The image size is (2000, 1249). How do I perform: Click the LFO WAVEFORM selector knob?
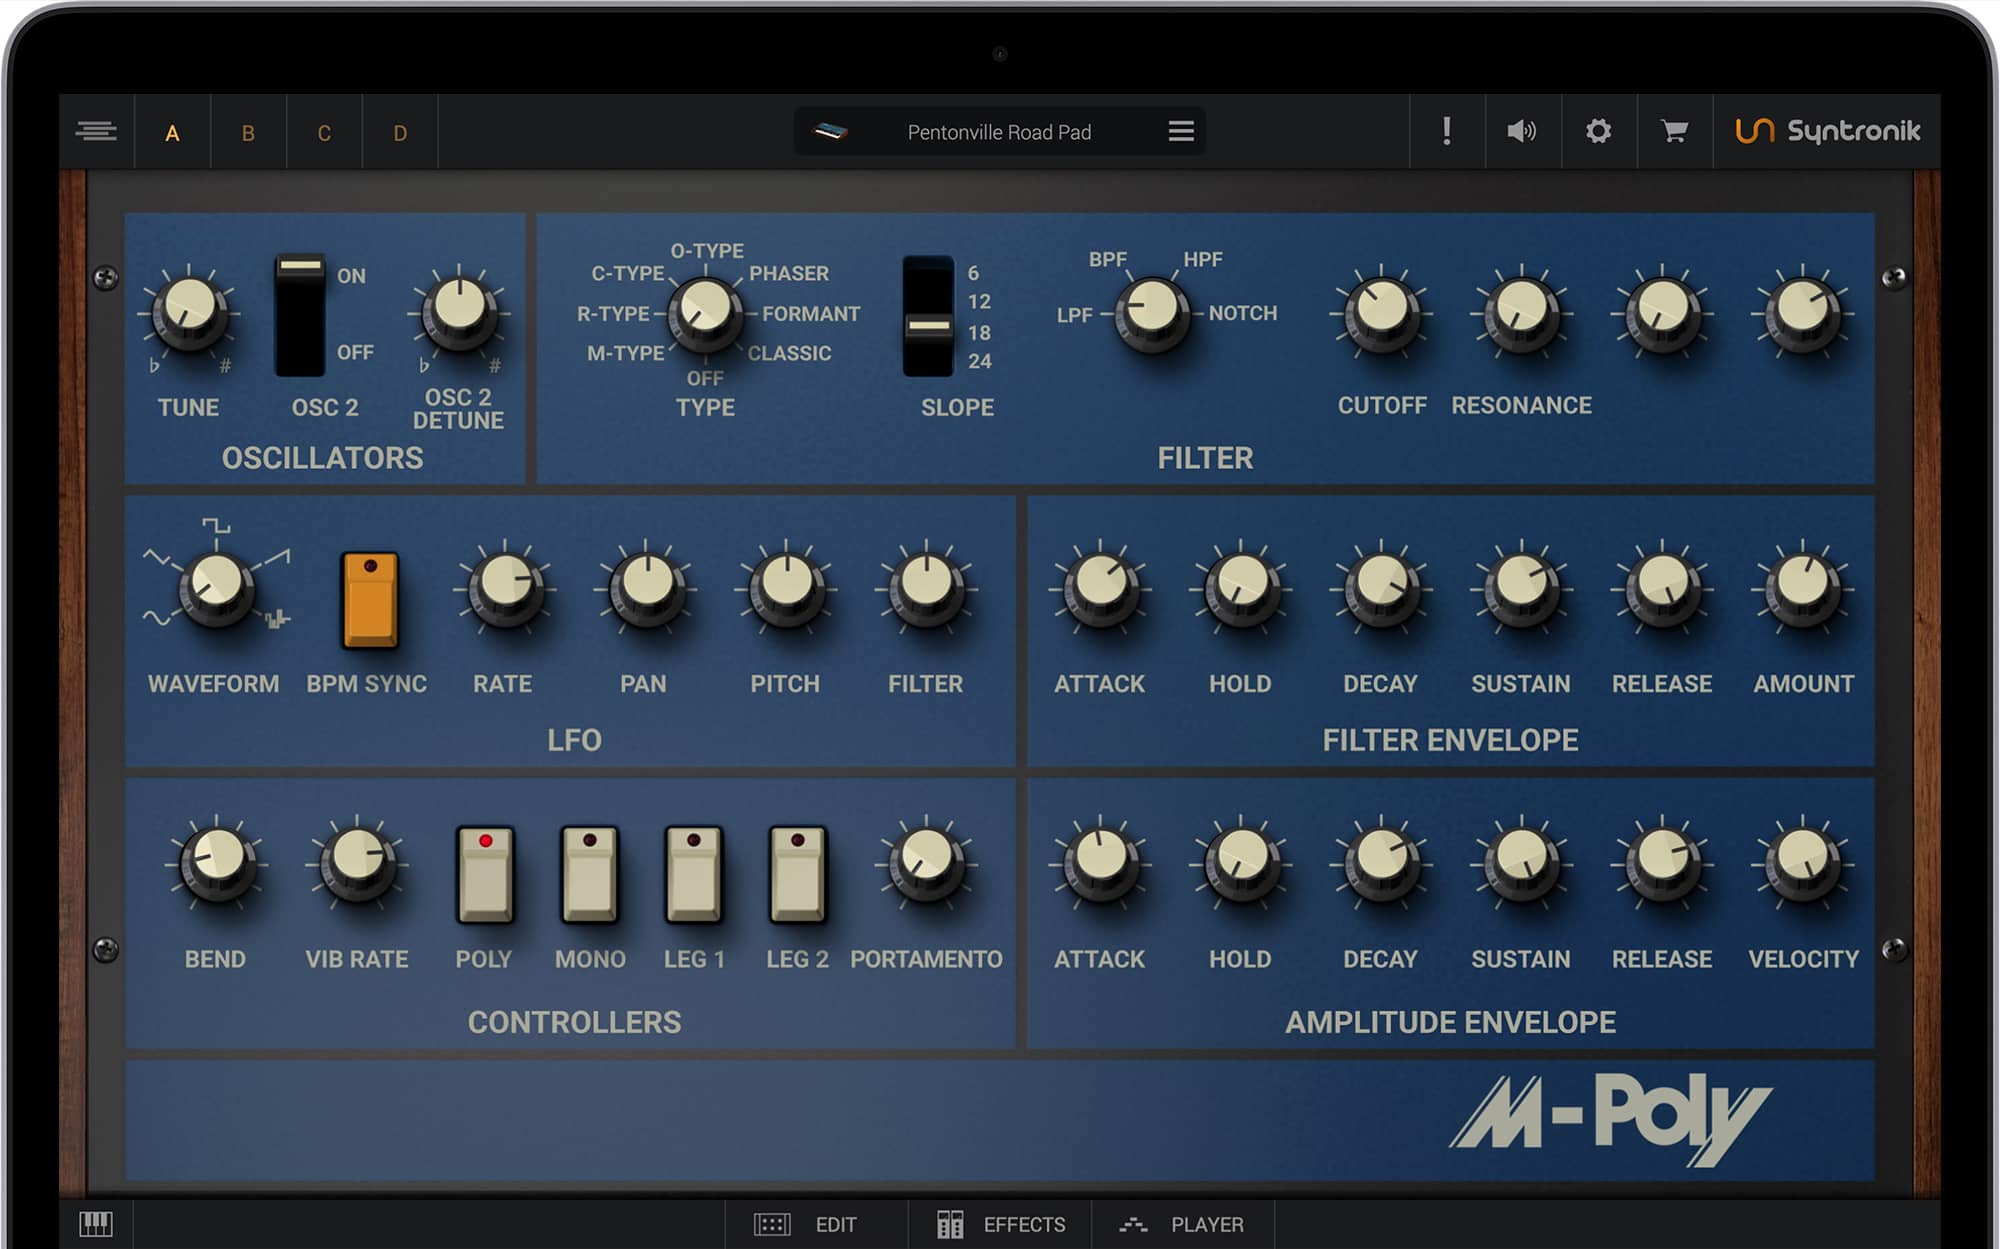click(x=216, y=587)
